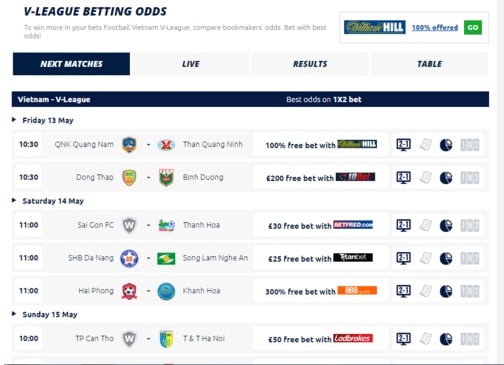This screenshot has width=504, height=365.
Task: Open the Table tab
Action: click(429, 64)
